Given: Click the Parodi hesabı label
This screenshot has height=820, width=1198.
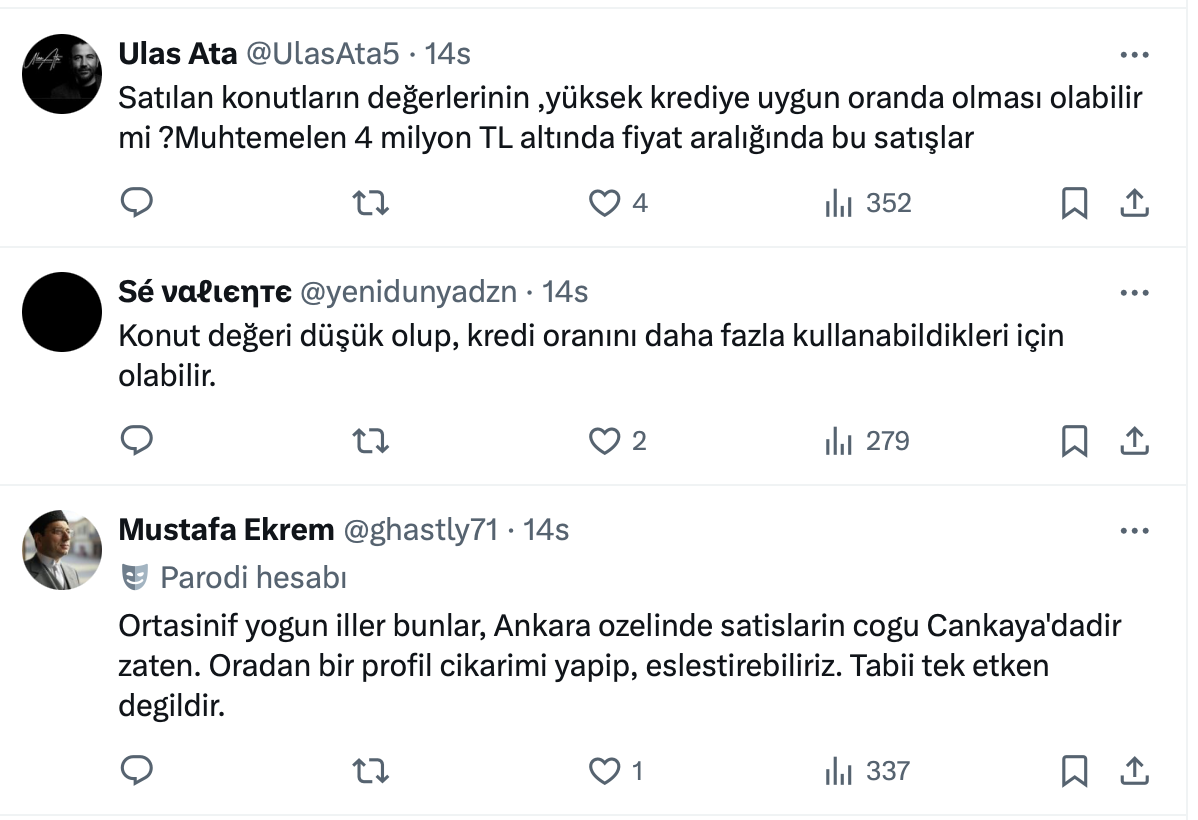Looking at the screenshot, I should point(252,577).
